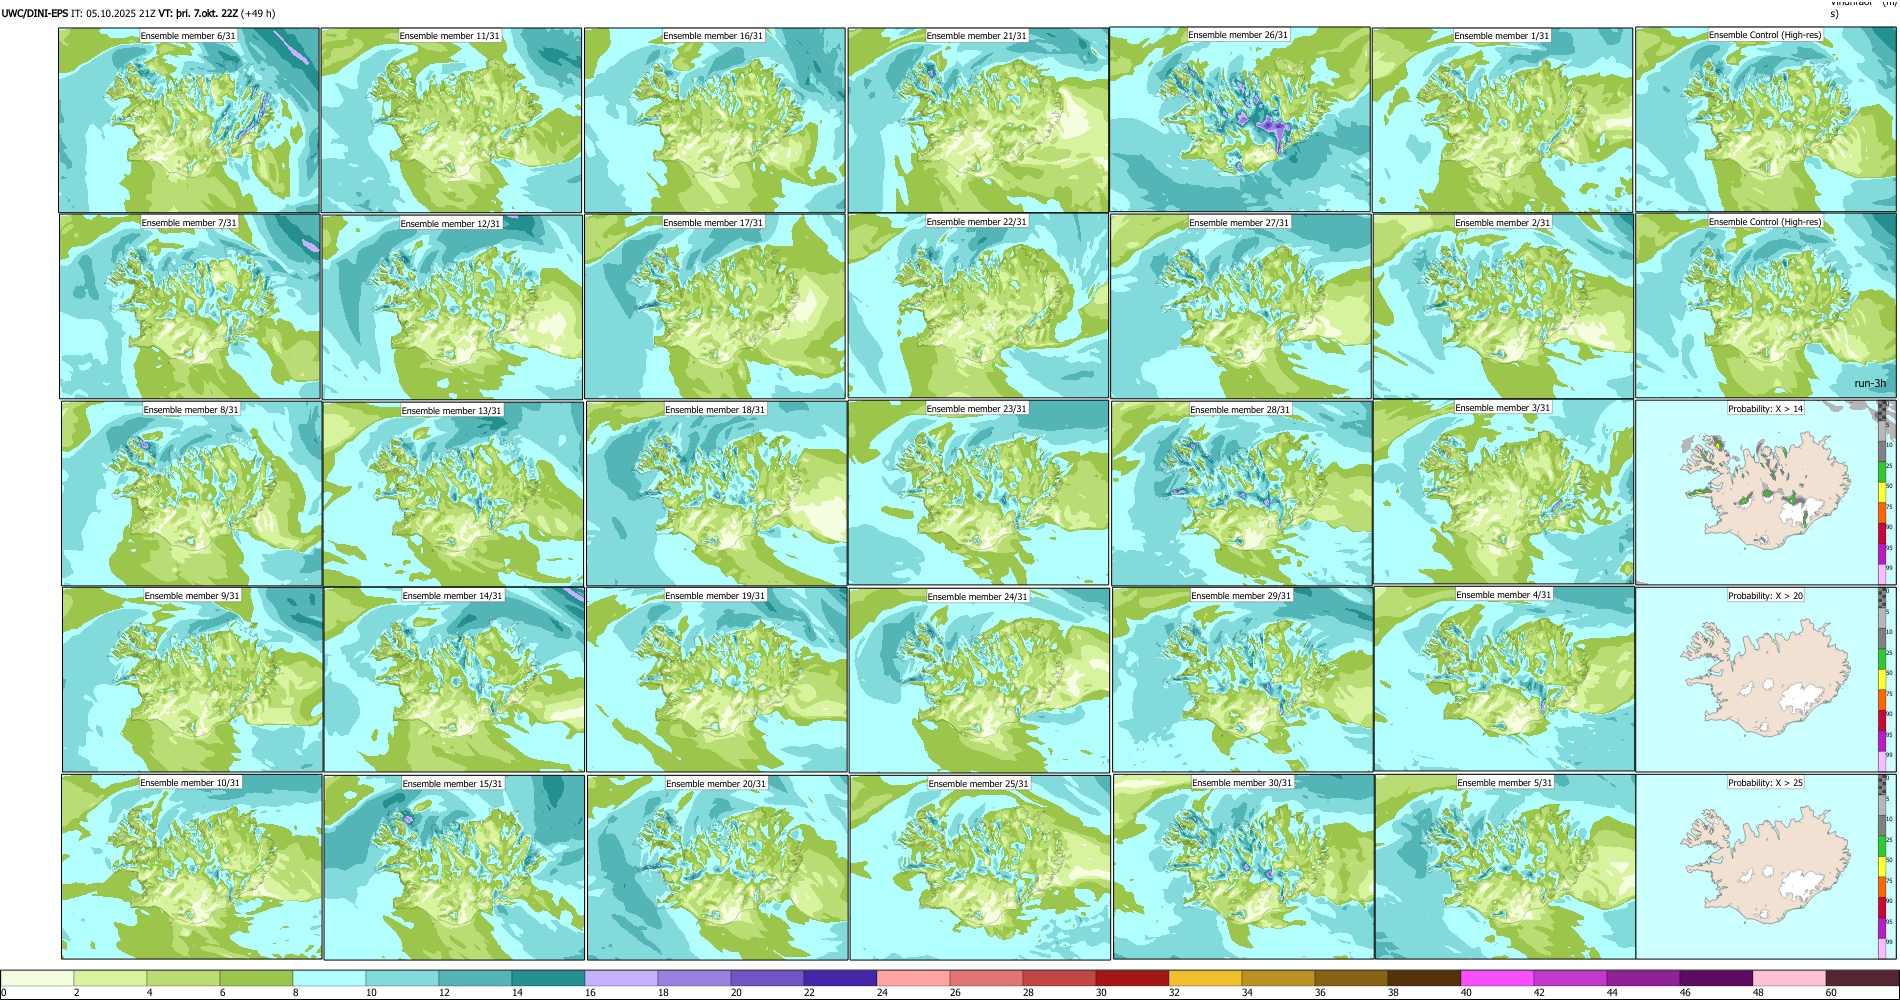Click the Ensemble member 14/31 map
Viewport: 1900px width, 1000px height.
click(454, 680)
